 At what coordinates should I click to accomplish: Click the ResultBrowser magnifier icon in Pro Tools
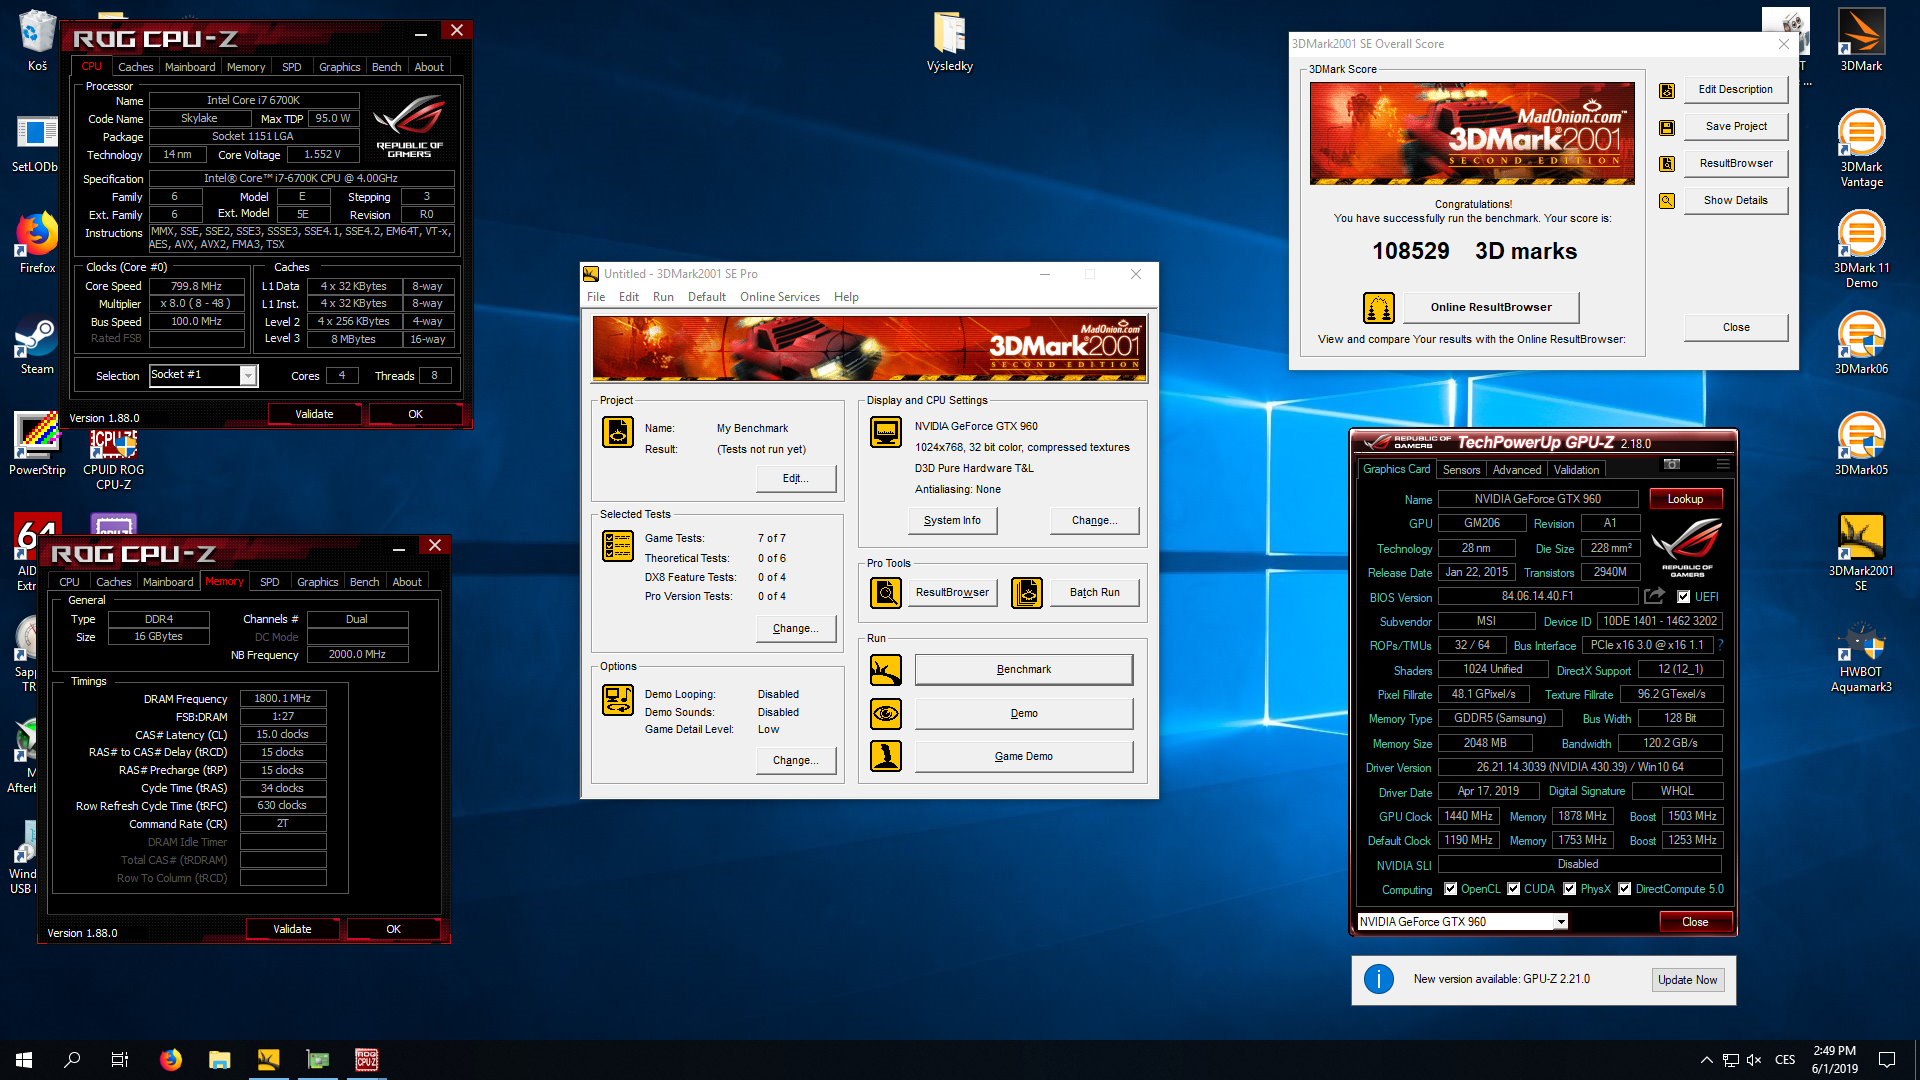886,593
